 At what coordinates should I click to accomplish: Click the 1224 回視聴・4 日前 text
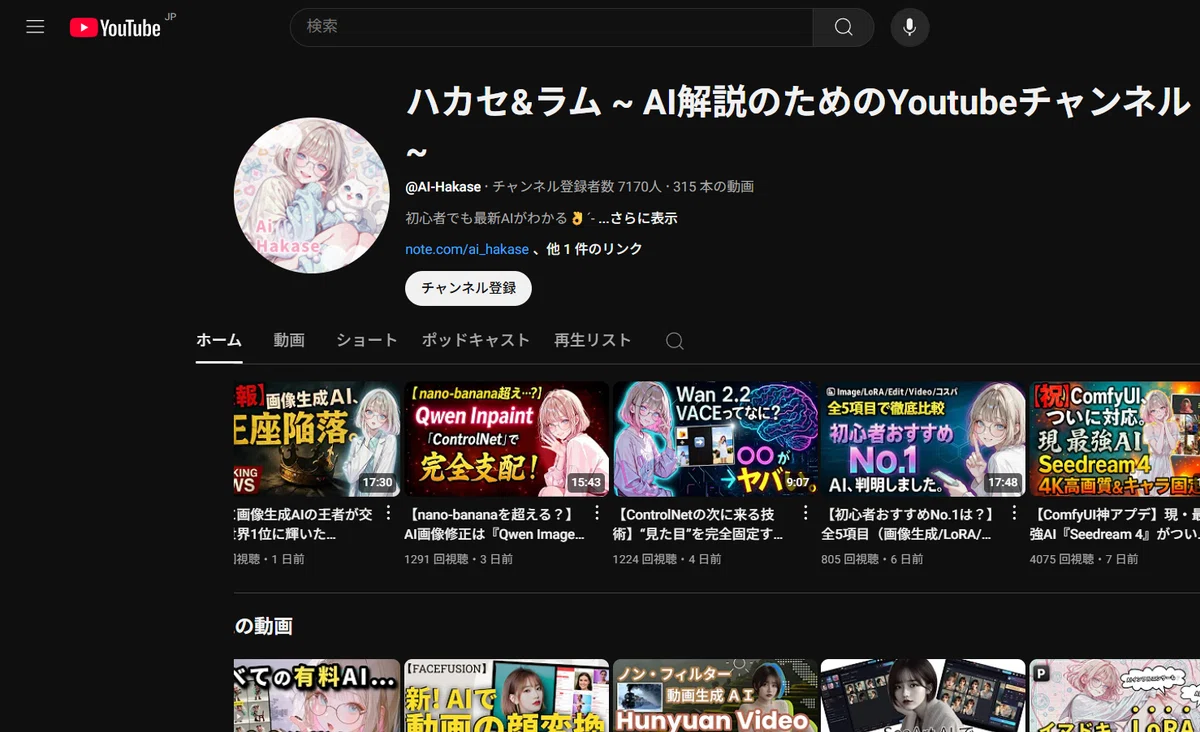click(667, 560)
